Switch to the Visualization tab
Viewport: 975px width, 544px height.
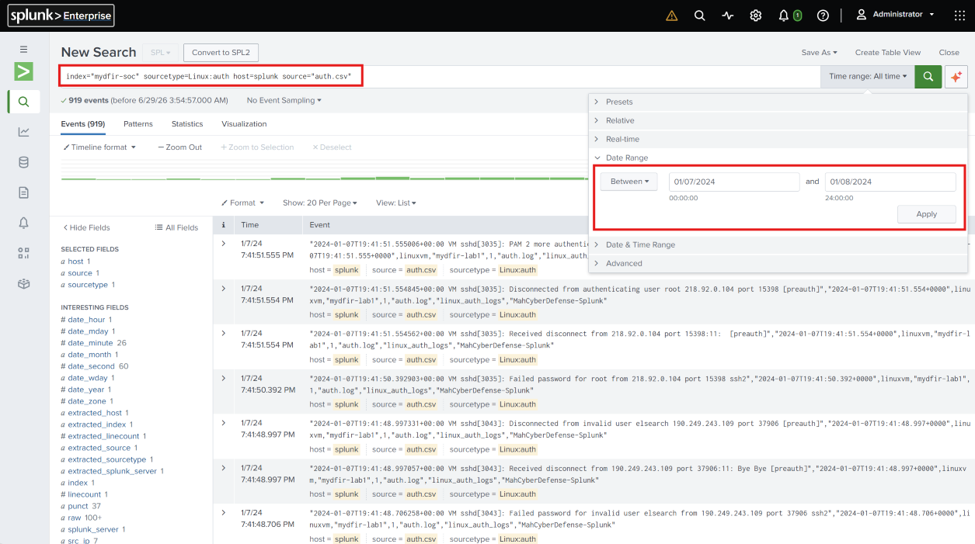coord(244,124)
